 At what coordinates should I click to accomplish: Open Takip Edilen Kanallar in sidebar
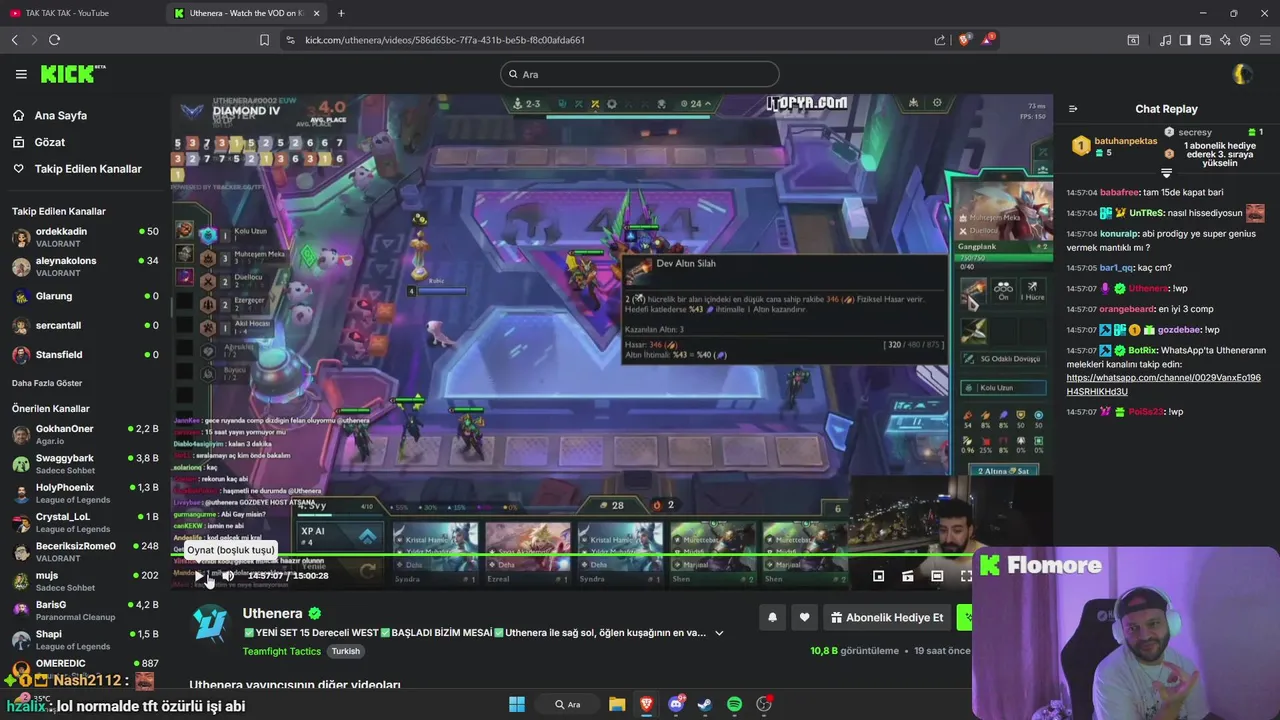[x=78, y=169]
